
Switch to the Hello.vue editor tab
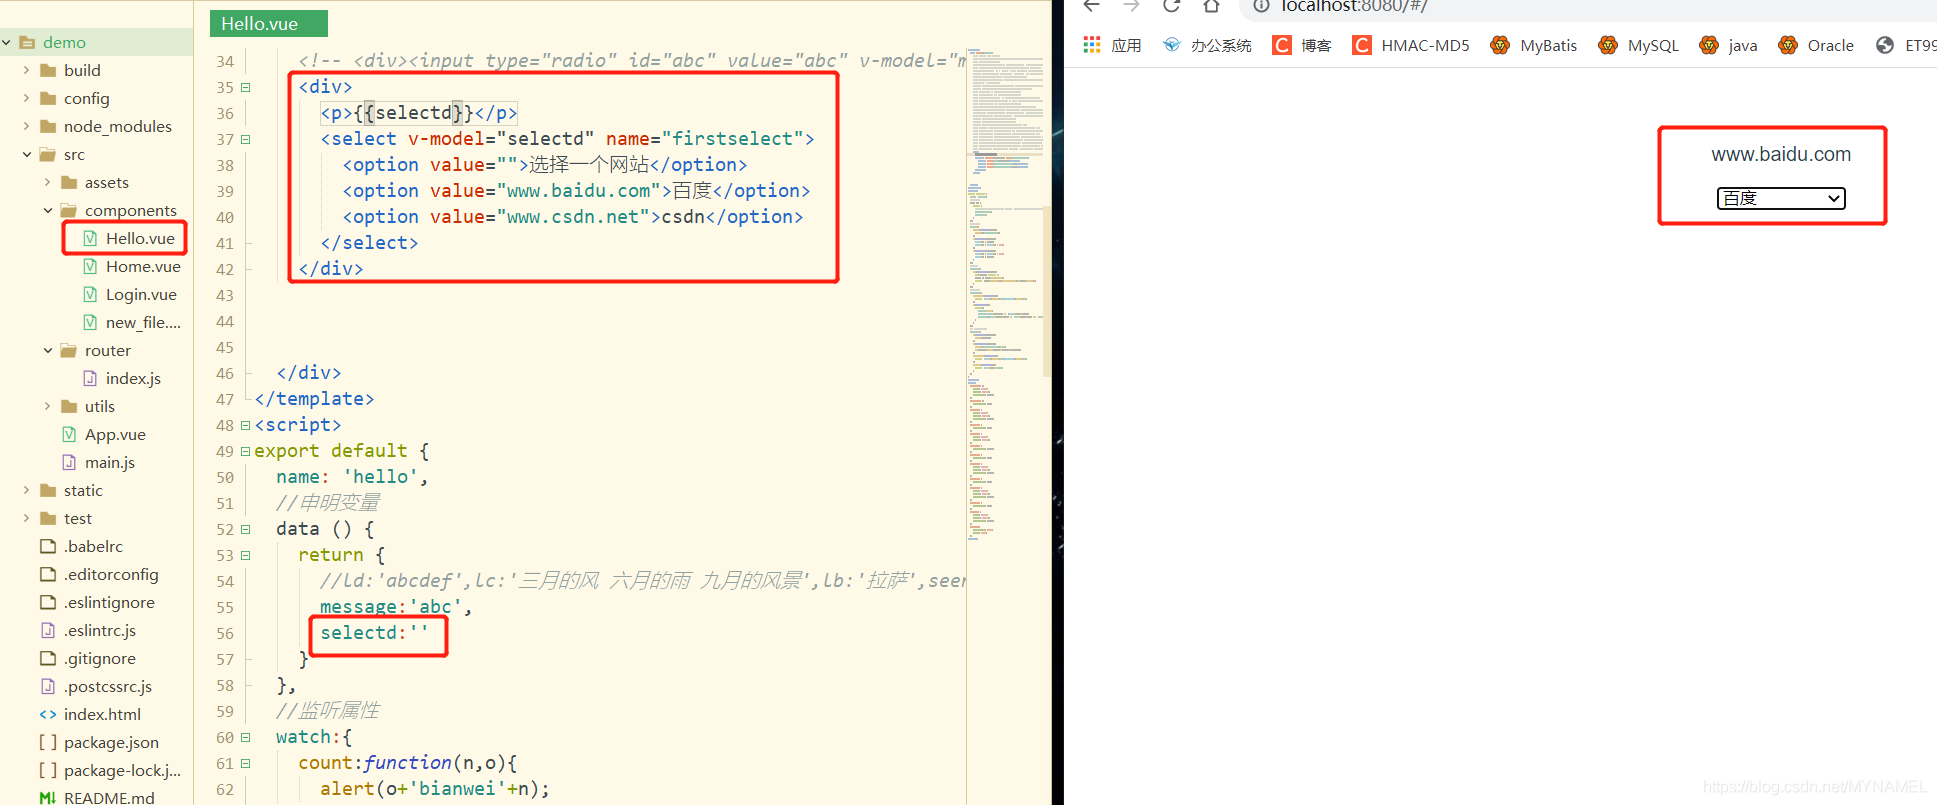click(x=269, y=24)
